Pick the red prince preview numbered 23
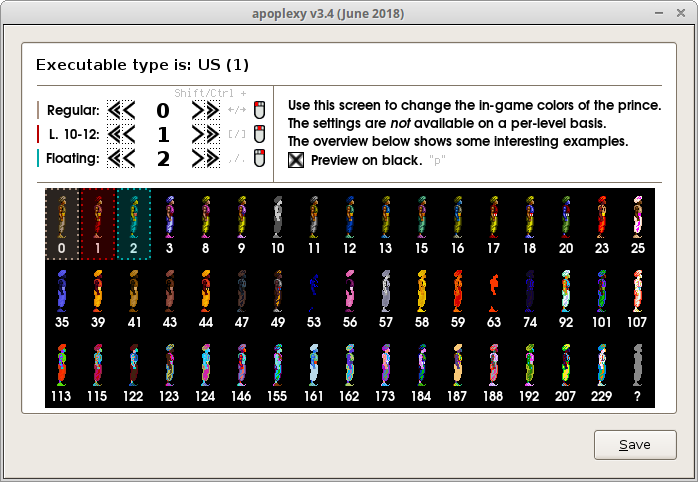Viewport: 698px width, 482px height. (602, 224)
